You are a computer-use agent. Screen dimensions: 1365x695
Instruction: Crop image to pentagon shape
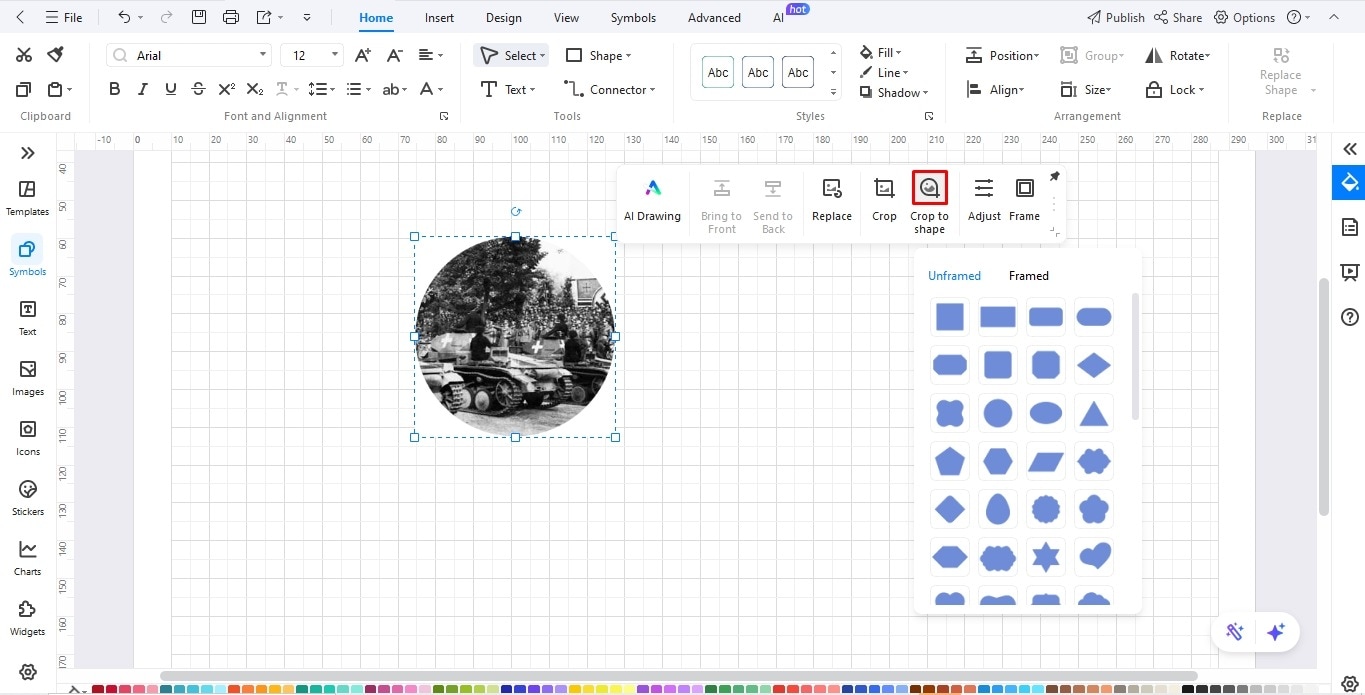(x=950, y=461)
